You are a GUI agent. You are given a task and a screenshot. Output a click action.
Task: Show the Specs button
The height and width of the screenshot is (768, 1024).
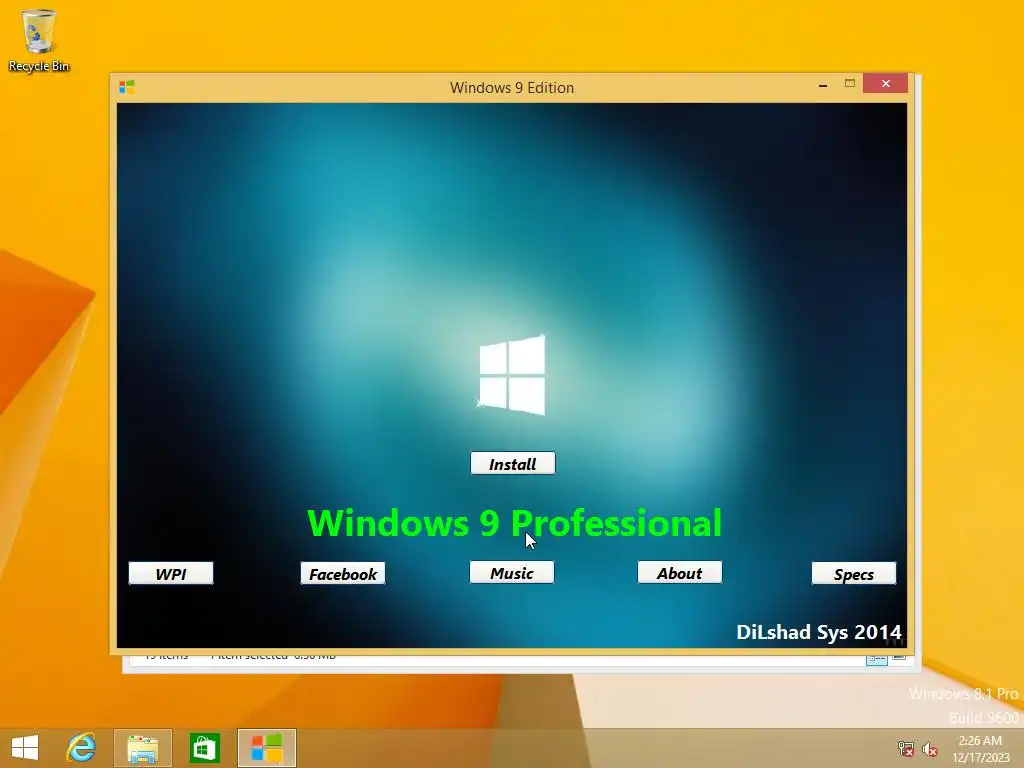click(854, 573)
